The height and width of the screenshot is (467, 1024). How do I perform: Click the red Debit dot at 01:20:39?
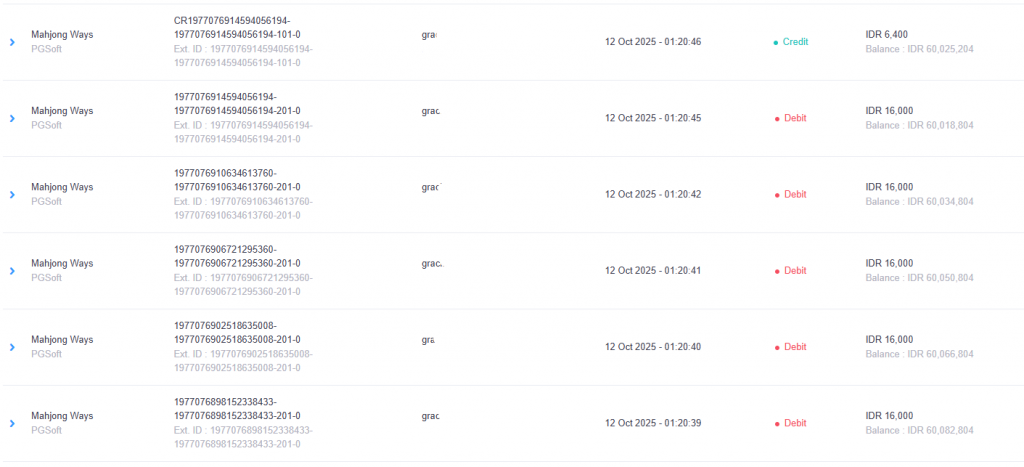point(777,424)
